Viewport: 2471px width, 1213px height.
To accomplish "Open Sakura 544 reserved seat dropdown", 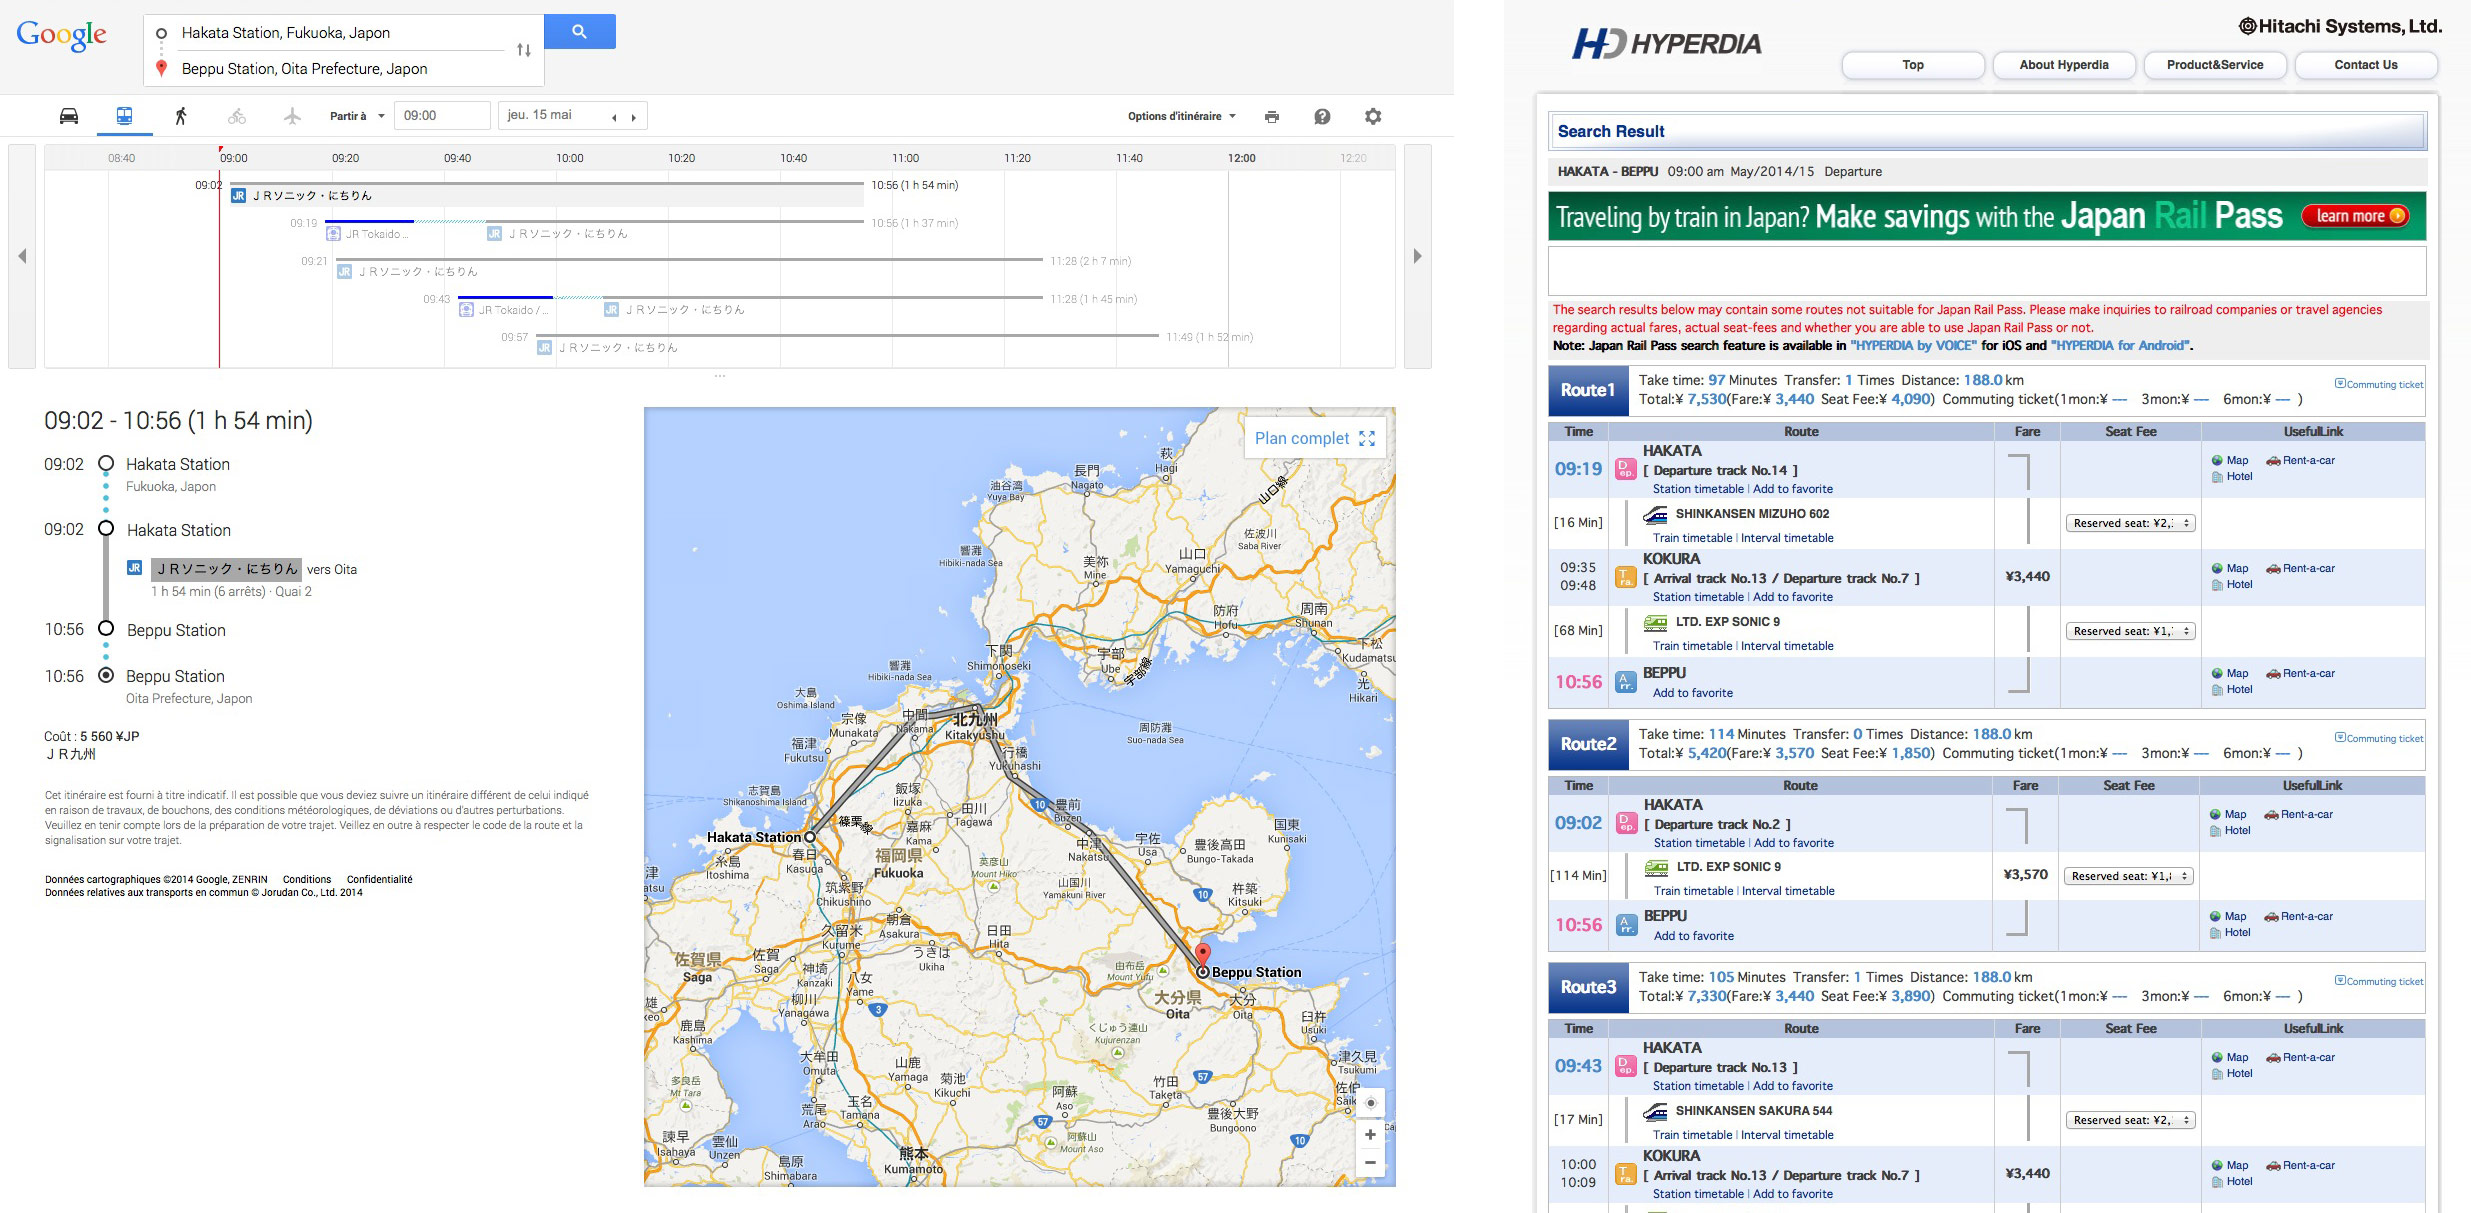I will click(x=2130, y=1120).
